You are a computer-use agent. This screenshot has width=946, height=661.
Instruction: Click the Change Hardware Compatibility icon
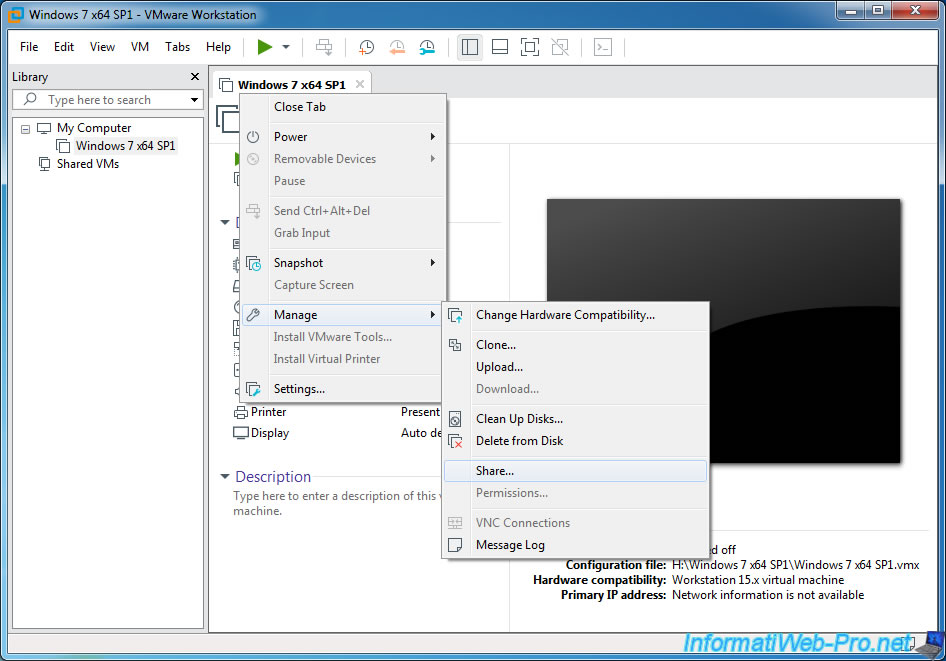(456, 315)
